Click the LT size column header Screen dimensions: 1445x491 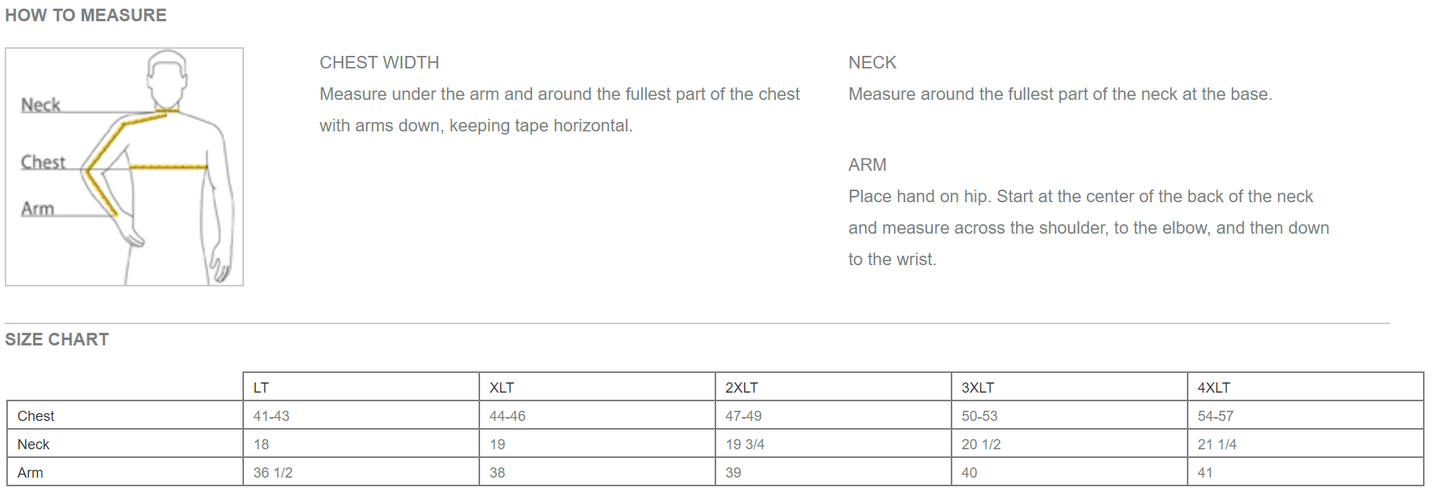(x=261, y=388)
